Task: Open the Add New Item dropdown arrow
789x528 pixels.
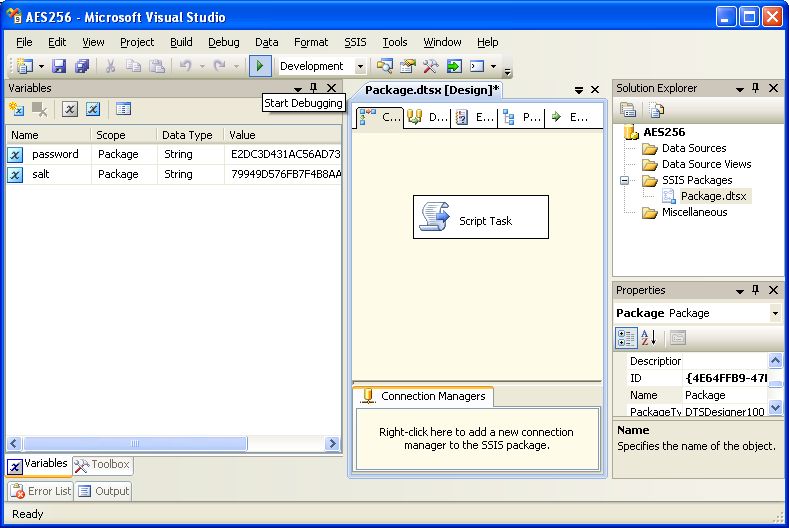Action: tap(41, 66)
